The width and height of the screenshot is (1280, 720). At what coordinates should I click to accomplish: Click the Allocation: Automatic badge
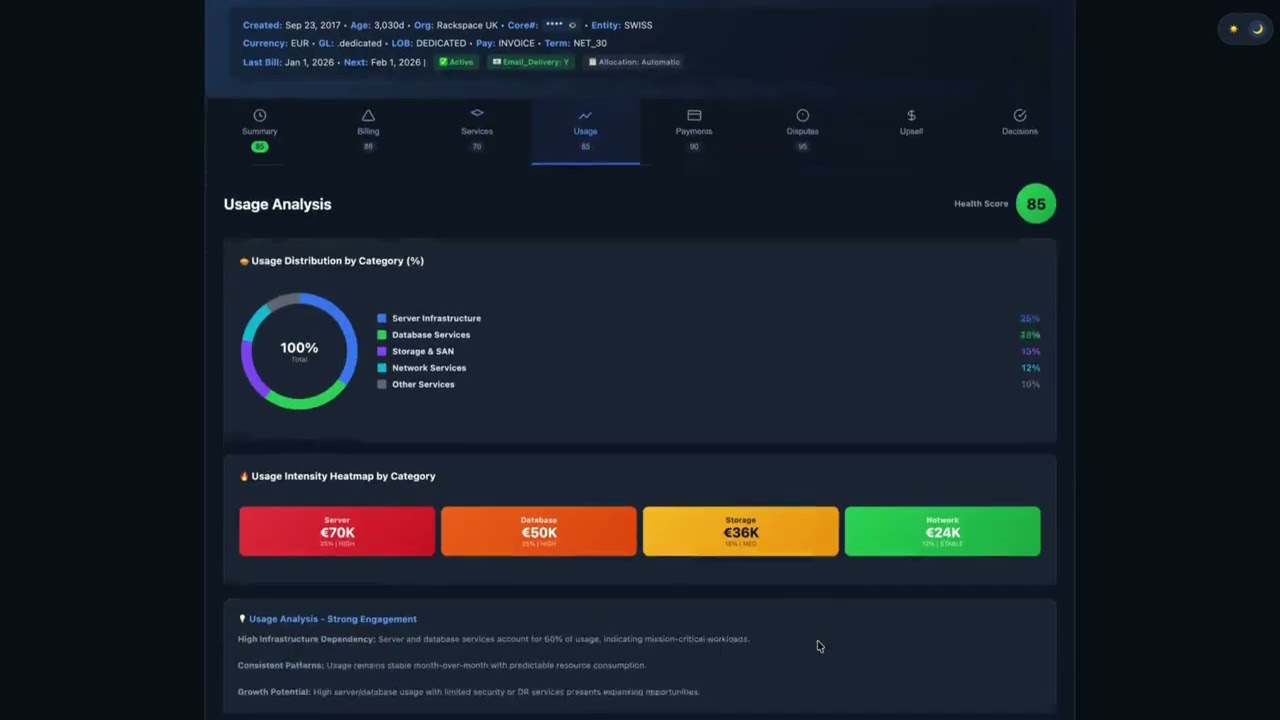tap(634, 62)
